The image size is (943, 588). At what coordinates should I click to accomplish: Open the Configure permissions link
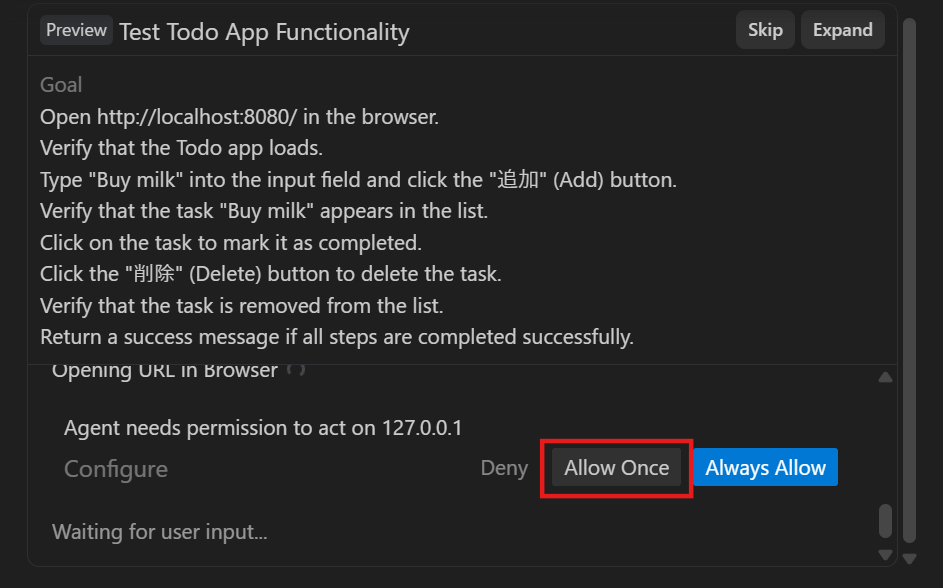pos(115,469)
